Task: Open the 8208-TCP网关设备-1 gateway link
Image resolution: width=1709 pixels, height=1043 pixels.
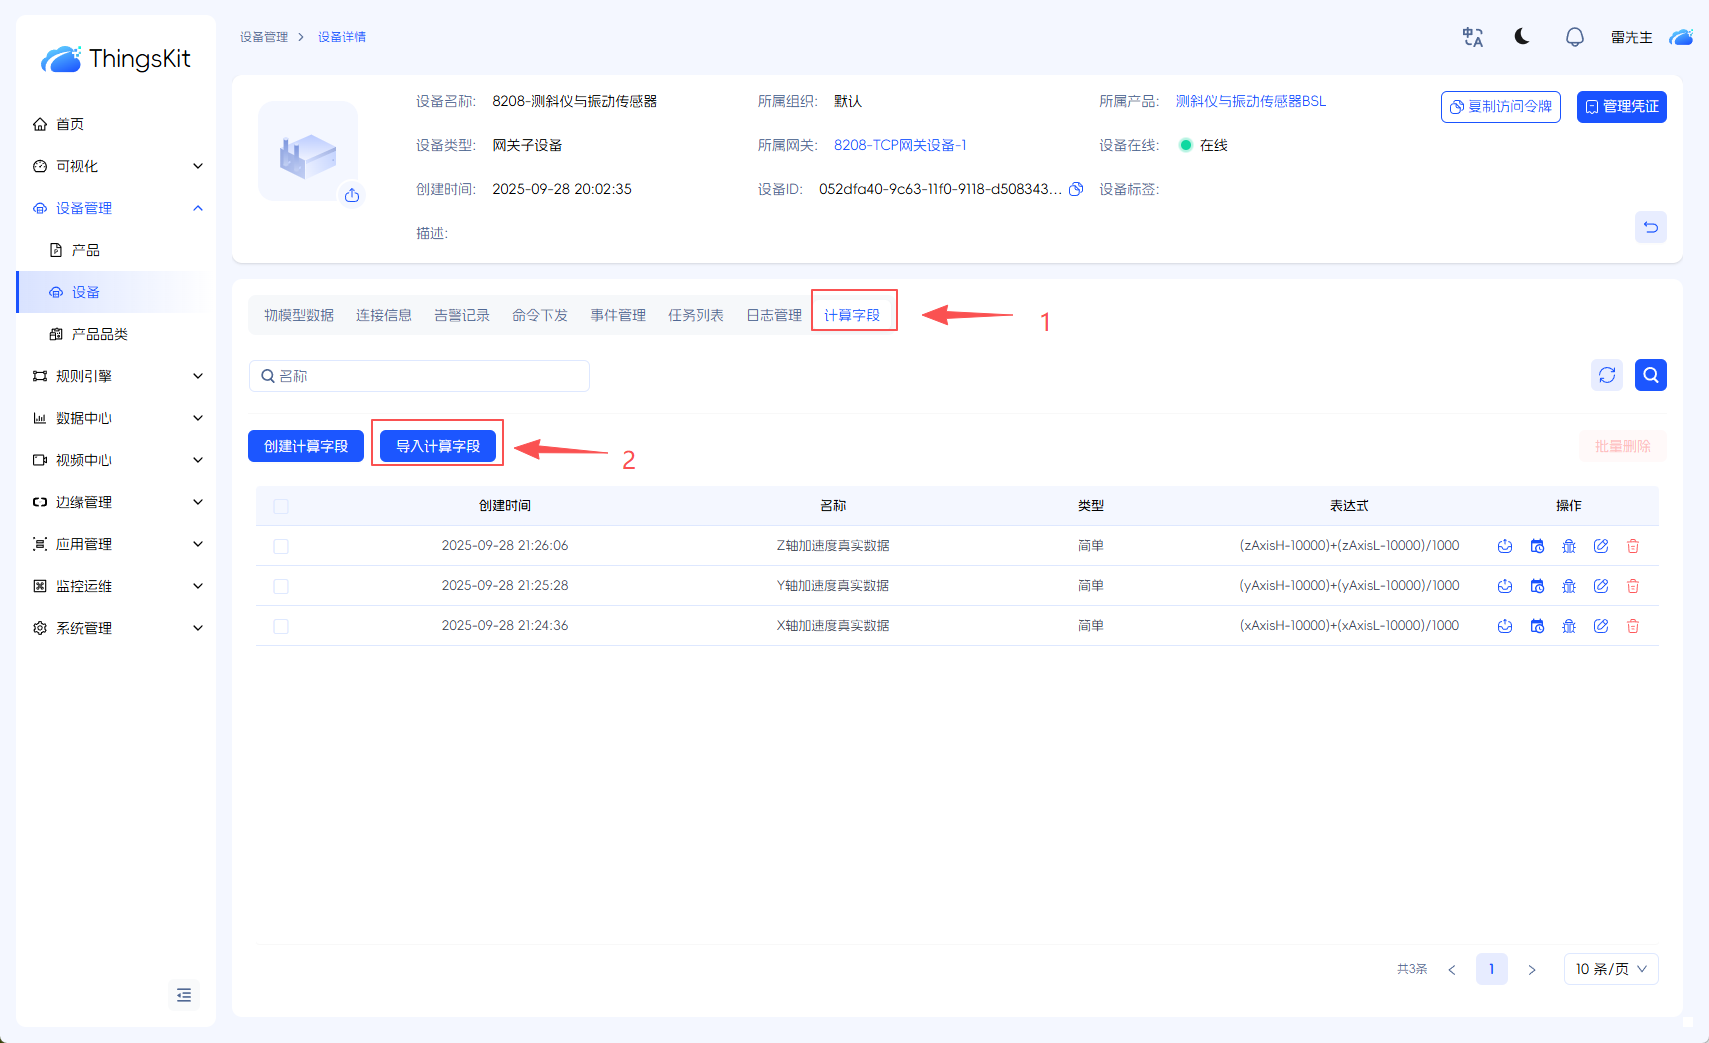Action: (x=900, y=145)
